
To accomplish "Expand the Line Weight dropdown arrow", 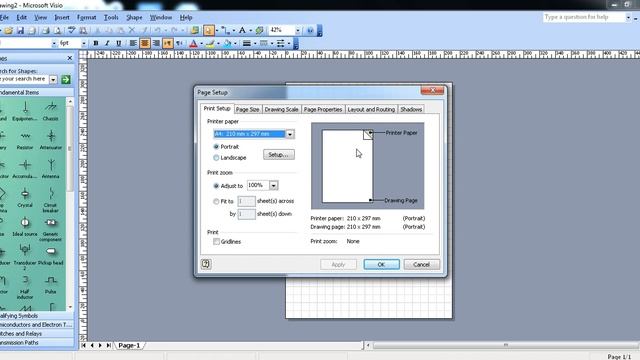I will pyautogui.click(x=255, y=44).
